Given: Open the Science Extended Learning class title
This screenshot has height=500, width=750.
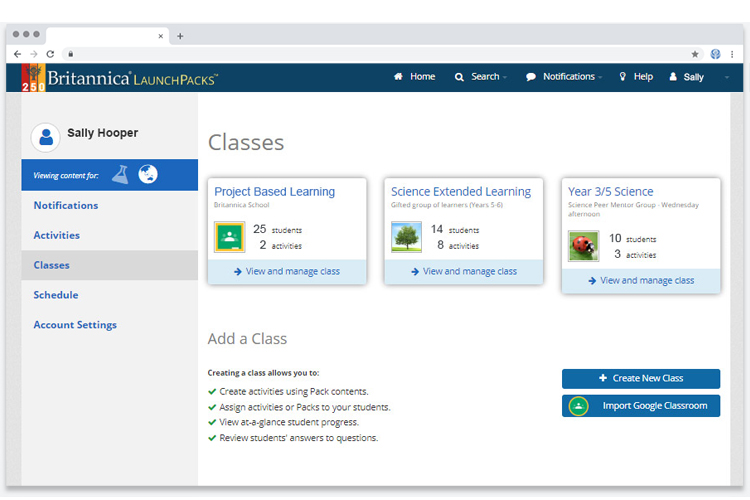Looking at the screenshot, I should (x=461, y=191).
